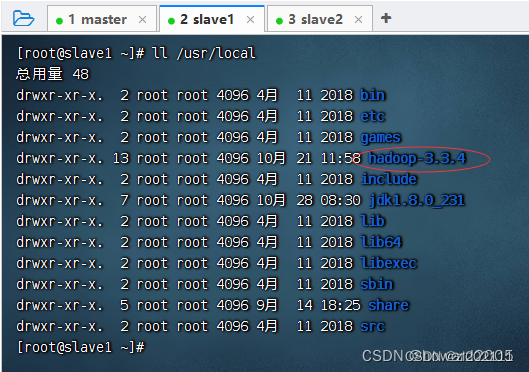Viewport: 529px width, 372px height.
Task: Click link count '5' in share row
Action: [x=124, y=305]
